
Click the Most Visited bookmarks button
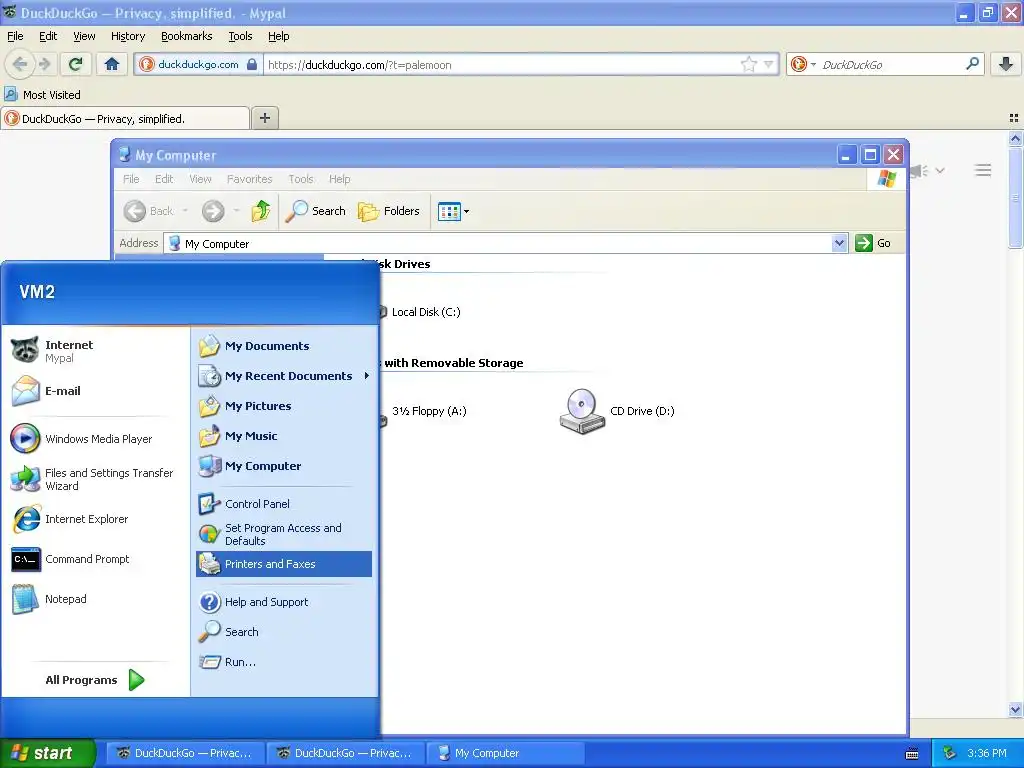(x=43, y=95)
